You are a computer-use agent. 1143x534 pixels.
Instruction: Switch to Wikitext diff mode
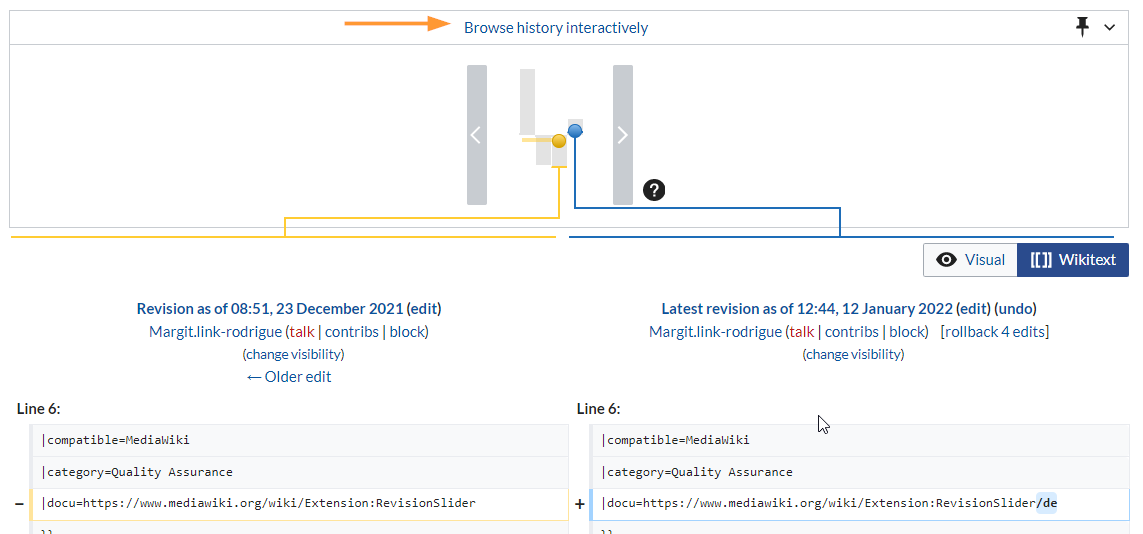1073,260
